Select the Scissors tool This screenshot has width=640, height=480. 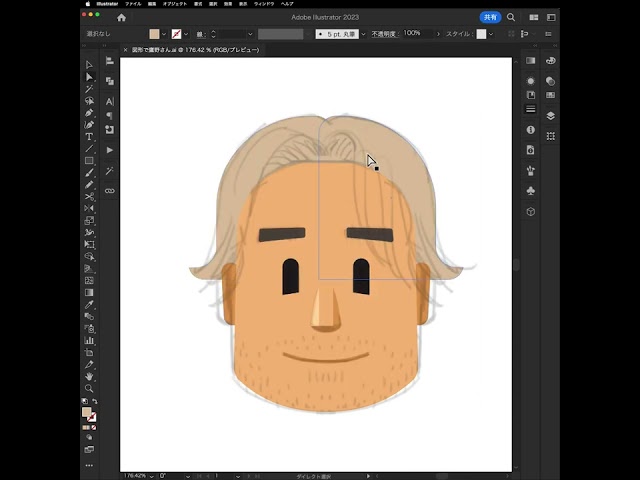point(89,197)
